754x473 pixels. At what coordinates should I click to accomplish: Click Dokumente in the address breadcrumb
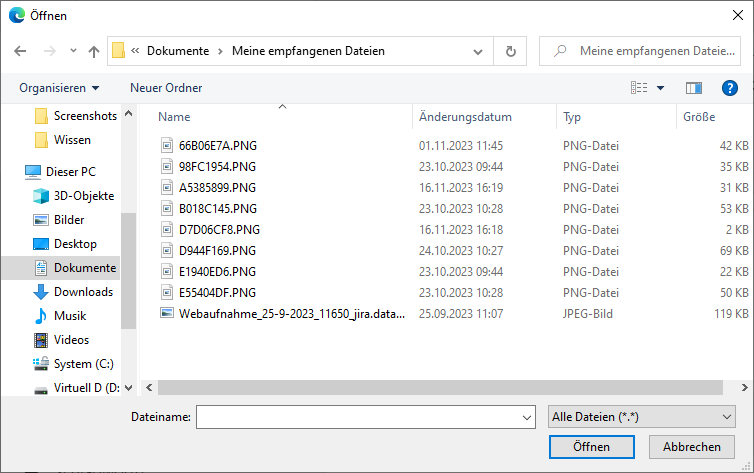(178, 51)
